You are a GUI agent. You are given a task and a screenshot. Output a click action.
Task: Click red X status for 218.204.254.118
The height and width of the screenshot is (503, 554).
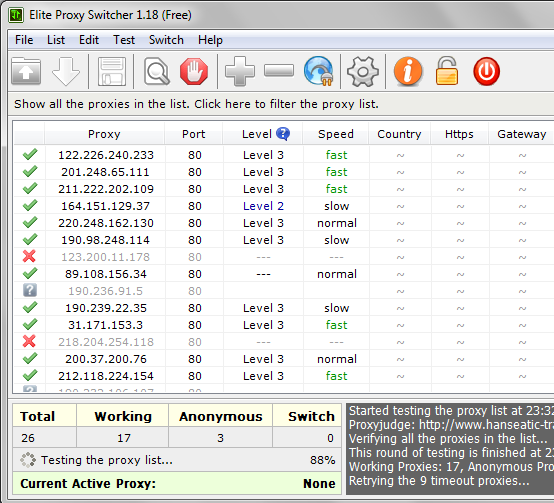tap(29, 341)
